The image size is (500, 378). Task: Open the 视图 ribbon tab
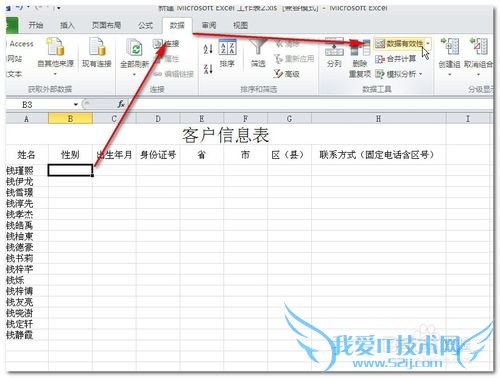click(x=240, y=25)
